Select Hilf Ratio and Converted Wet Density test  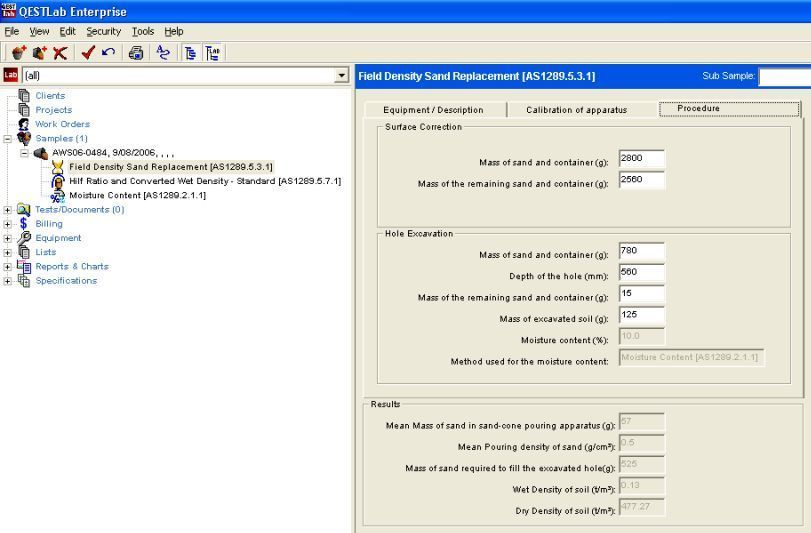tap(204, 181)
